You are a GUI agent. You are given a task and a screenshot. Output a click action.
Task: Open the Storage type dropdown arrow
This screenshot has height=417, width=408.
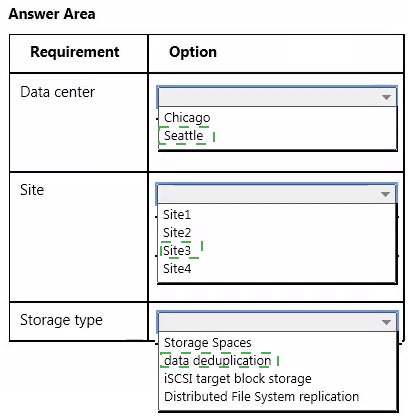(386, 322)
